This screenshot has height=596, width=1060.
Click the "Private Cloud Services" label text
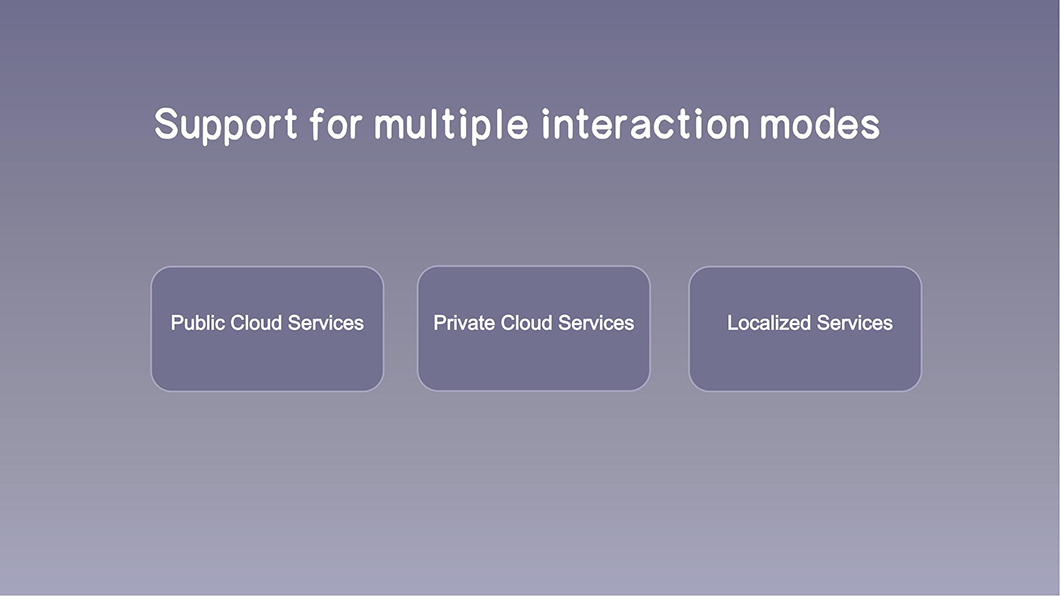(533, 323)
